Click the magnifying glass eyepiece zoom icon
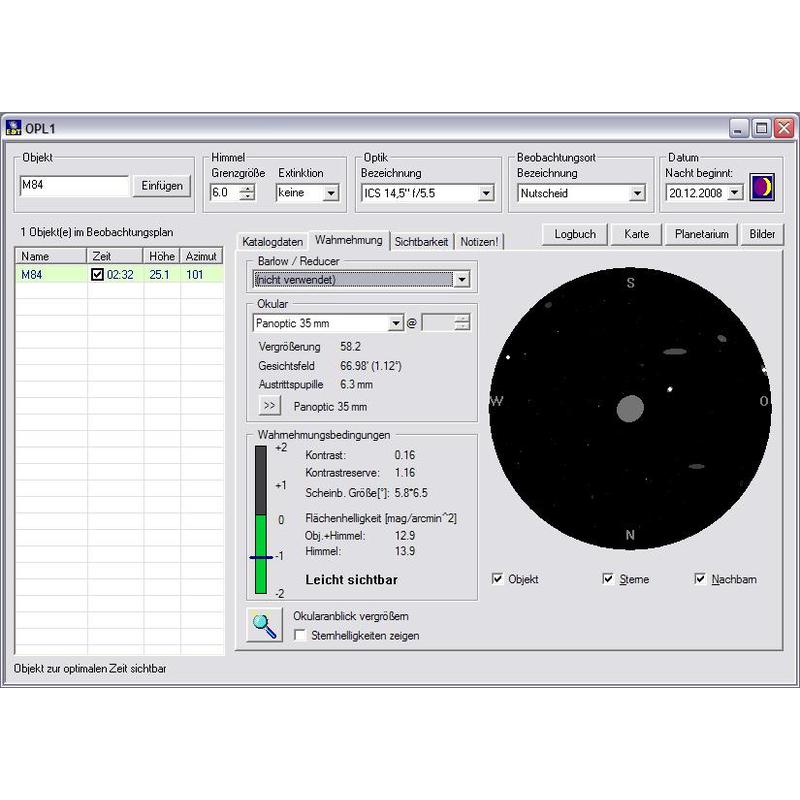 [x=265, y=625]
